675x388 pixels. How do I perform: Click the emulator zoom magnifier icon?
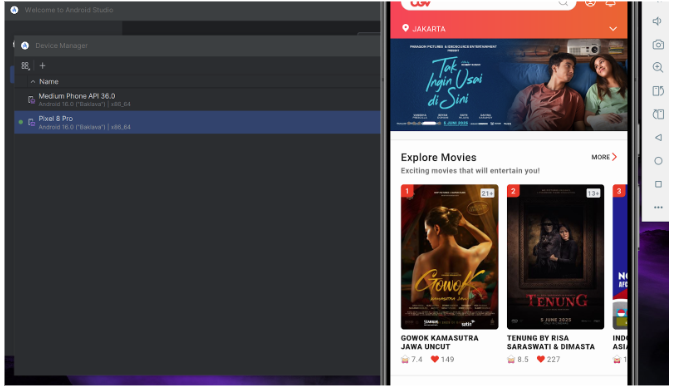point(658,67)
